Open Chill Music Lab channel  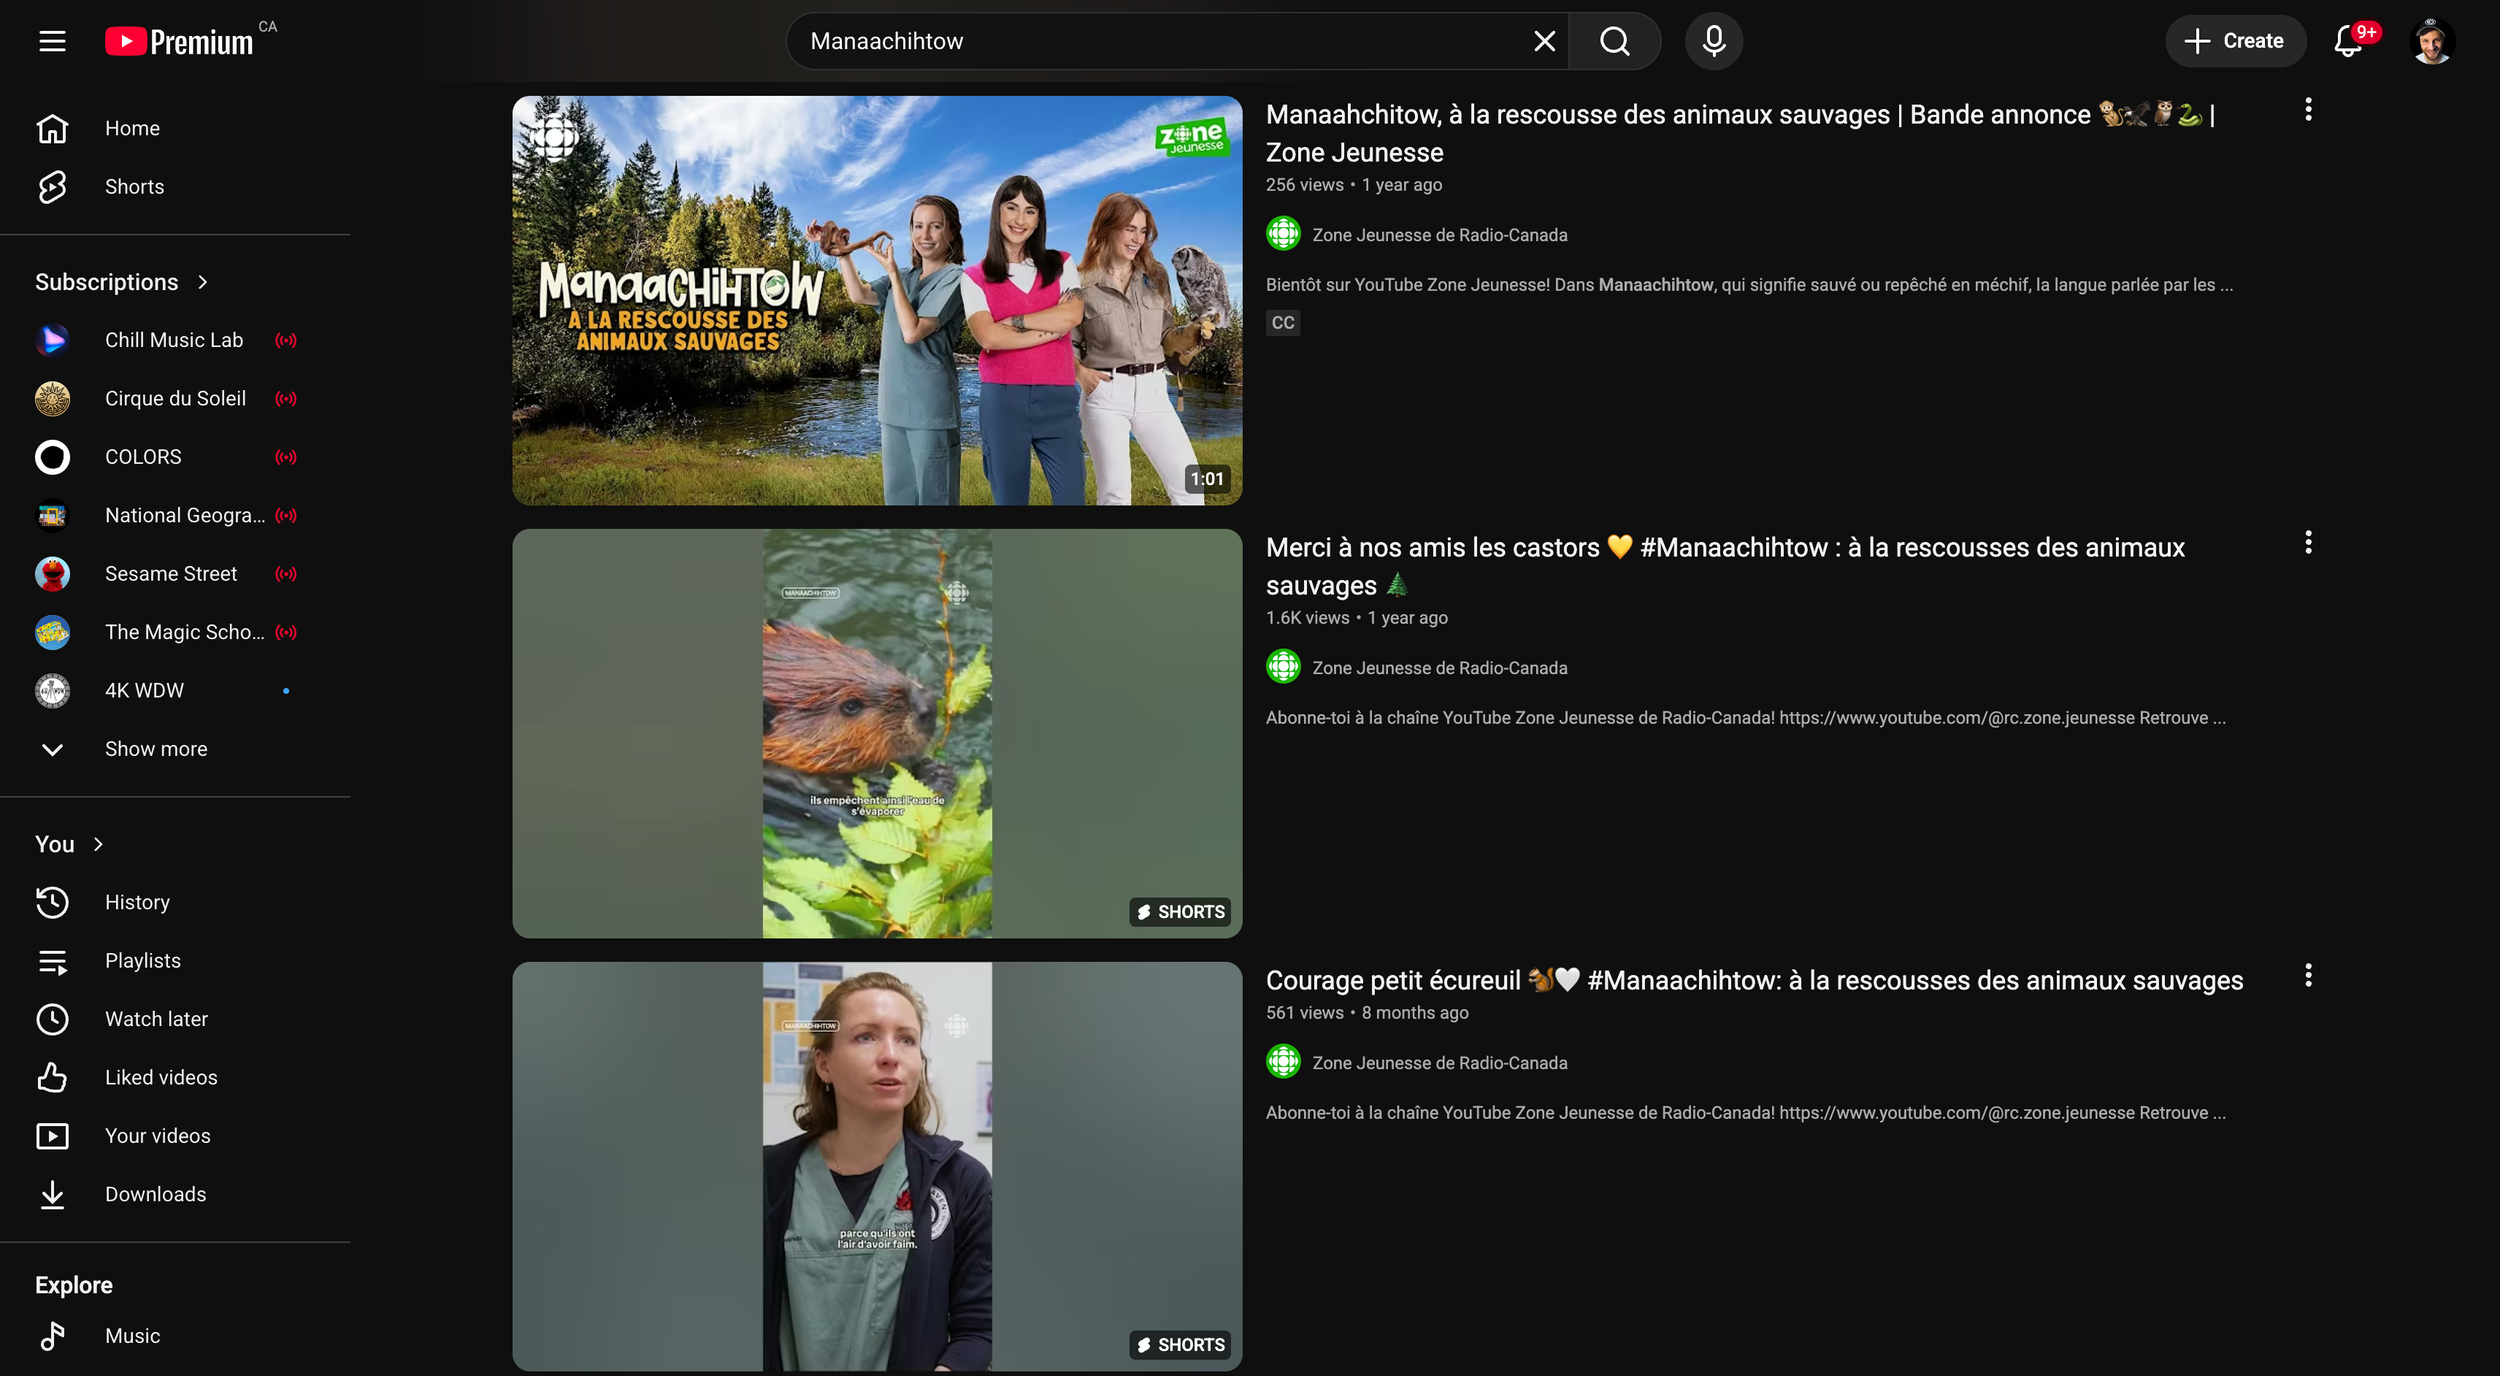[x=175, y=340]
